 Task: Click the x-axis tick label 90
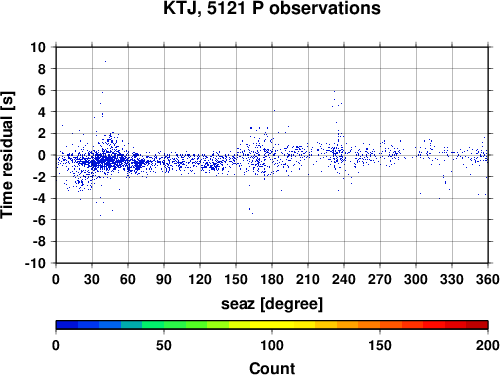[164, 279]
